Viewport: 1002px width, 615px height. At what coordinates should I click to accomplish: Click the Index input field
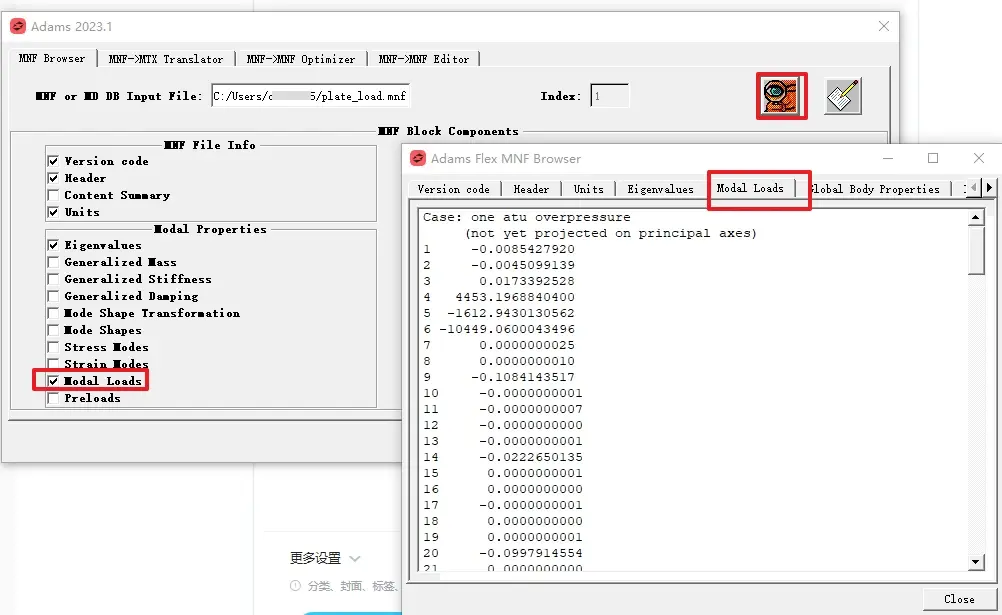point(610,96)
